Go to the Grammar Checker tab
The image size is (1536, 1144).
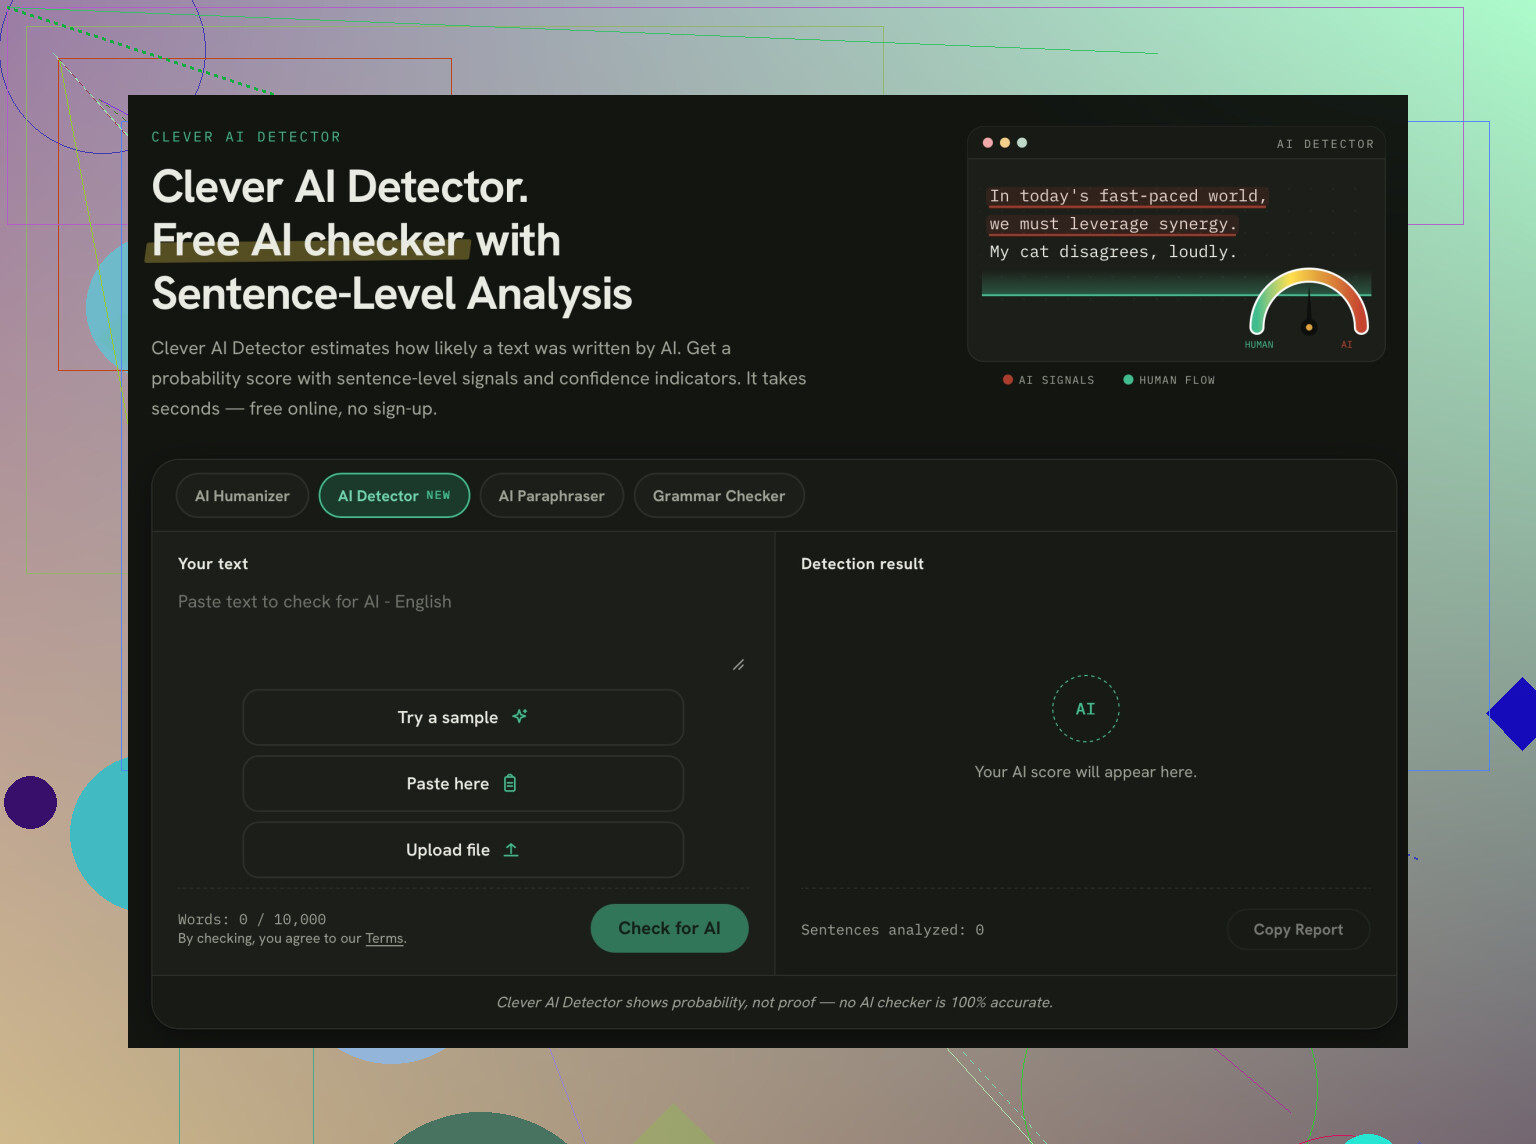(719, 495)
